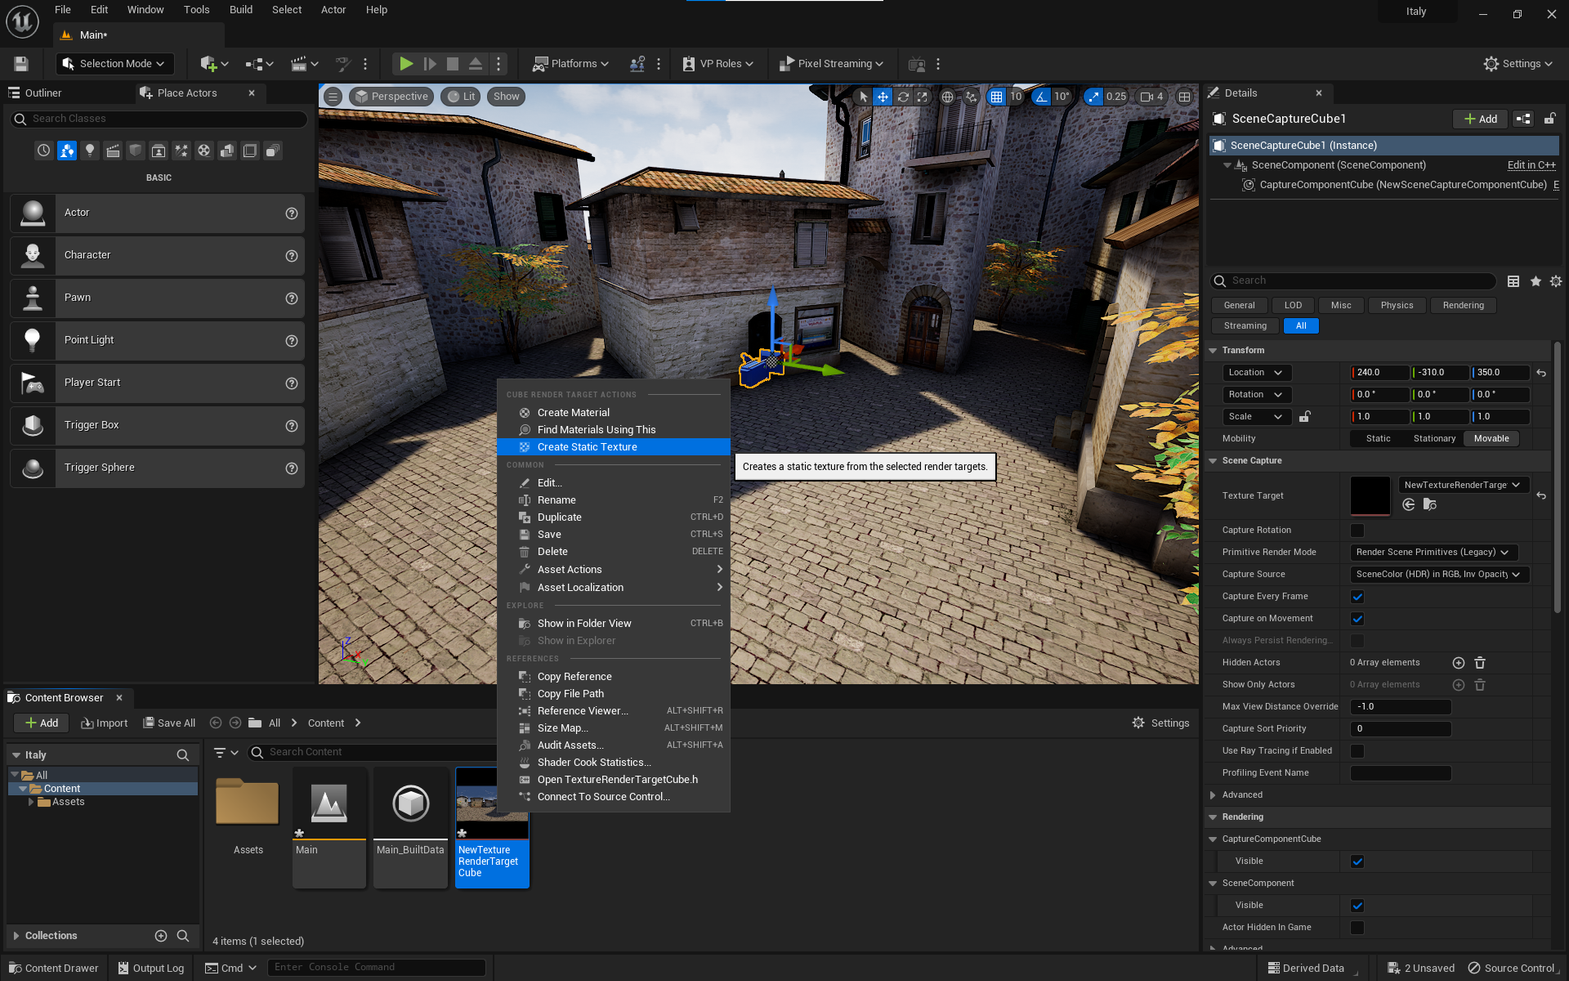Toggle Actor Hidden In Game checkbox
This screenshot has height=981, width=1569.
(1357, 928)
